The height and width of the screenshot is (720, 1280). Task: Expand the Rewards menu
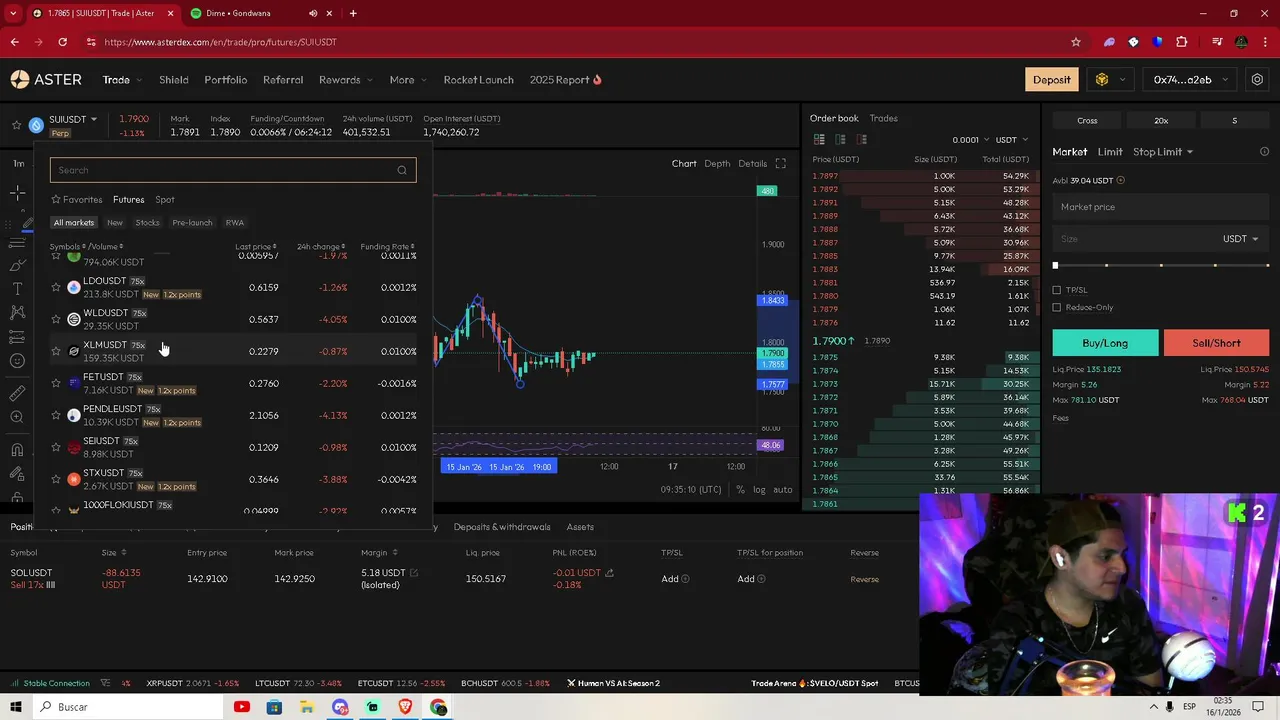click(x=346, y=80)
